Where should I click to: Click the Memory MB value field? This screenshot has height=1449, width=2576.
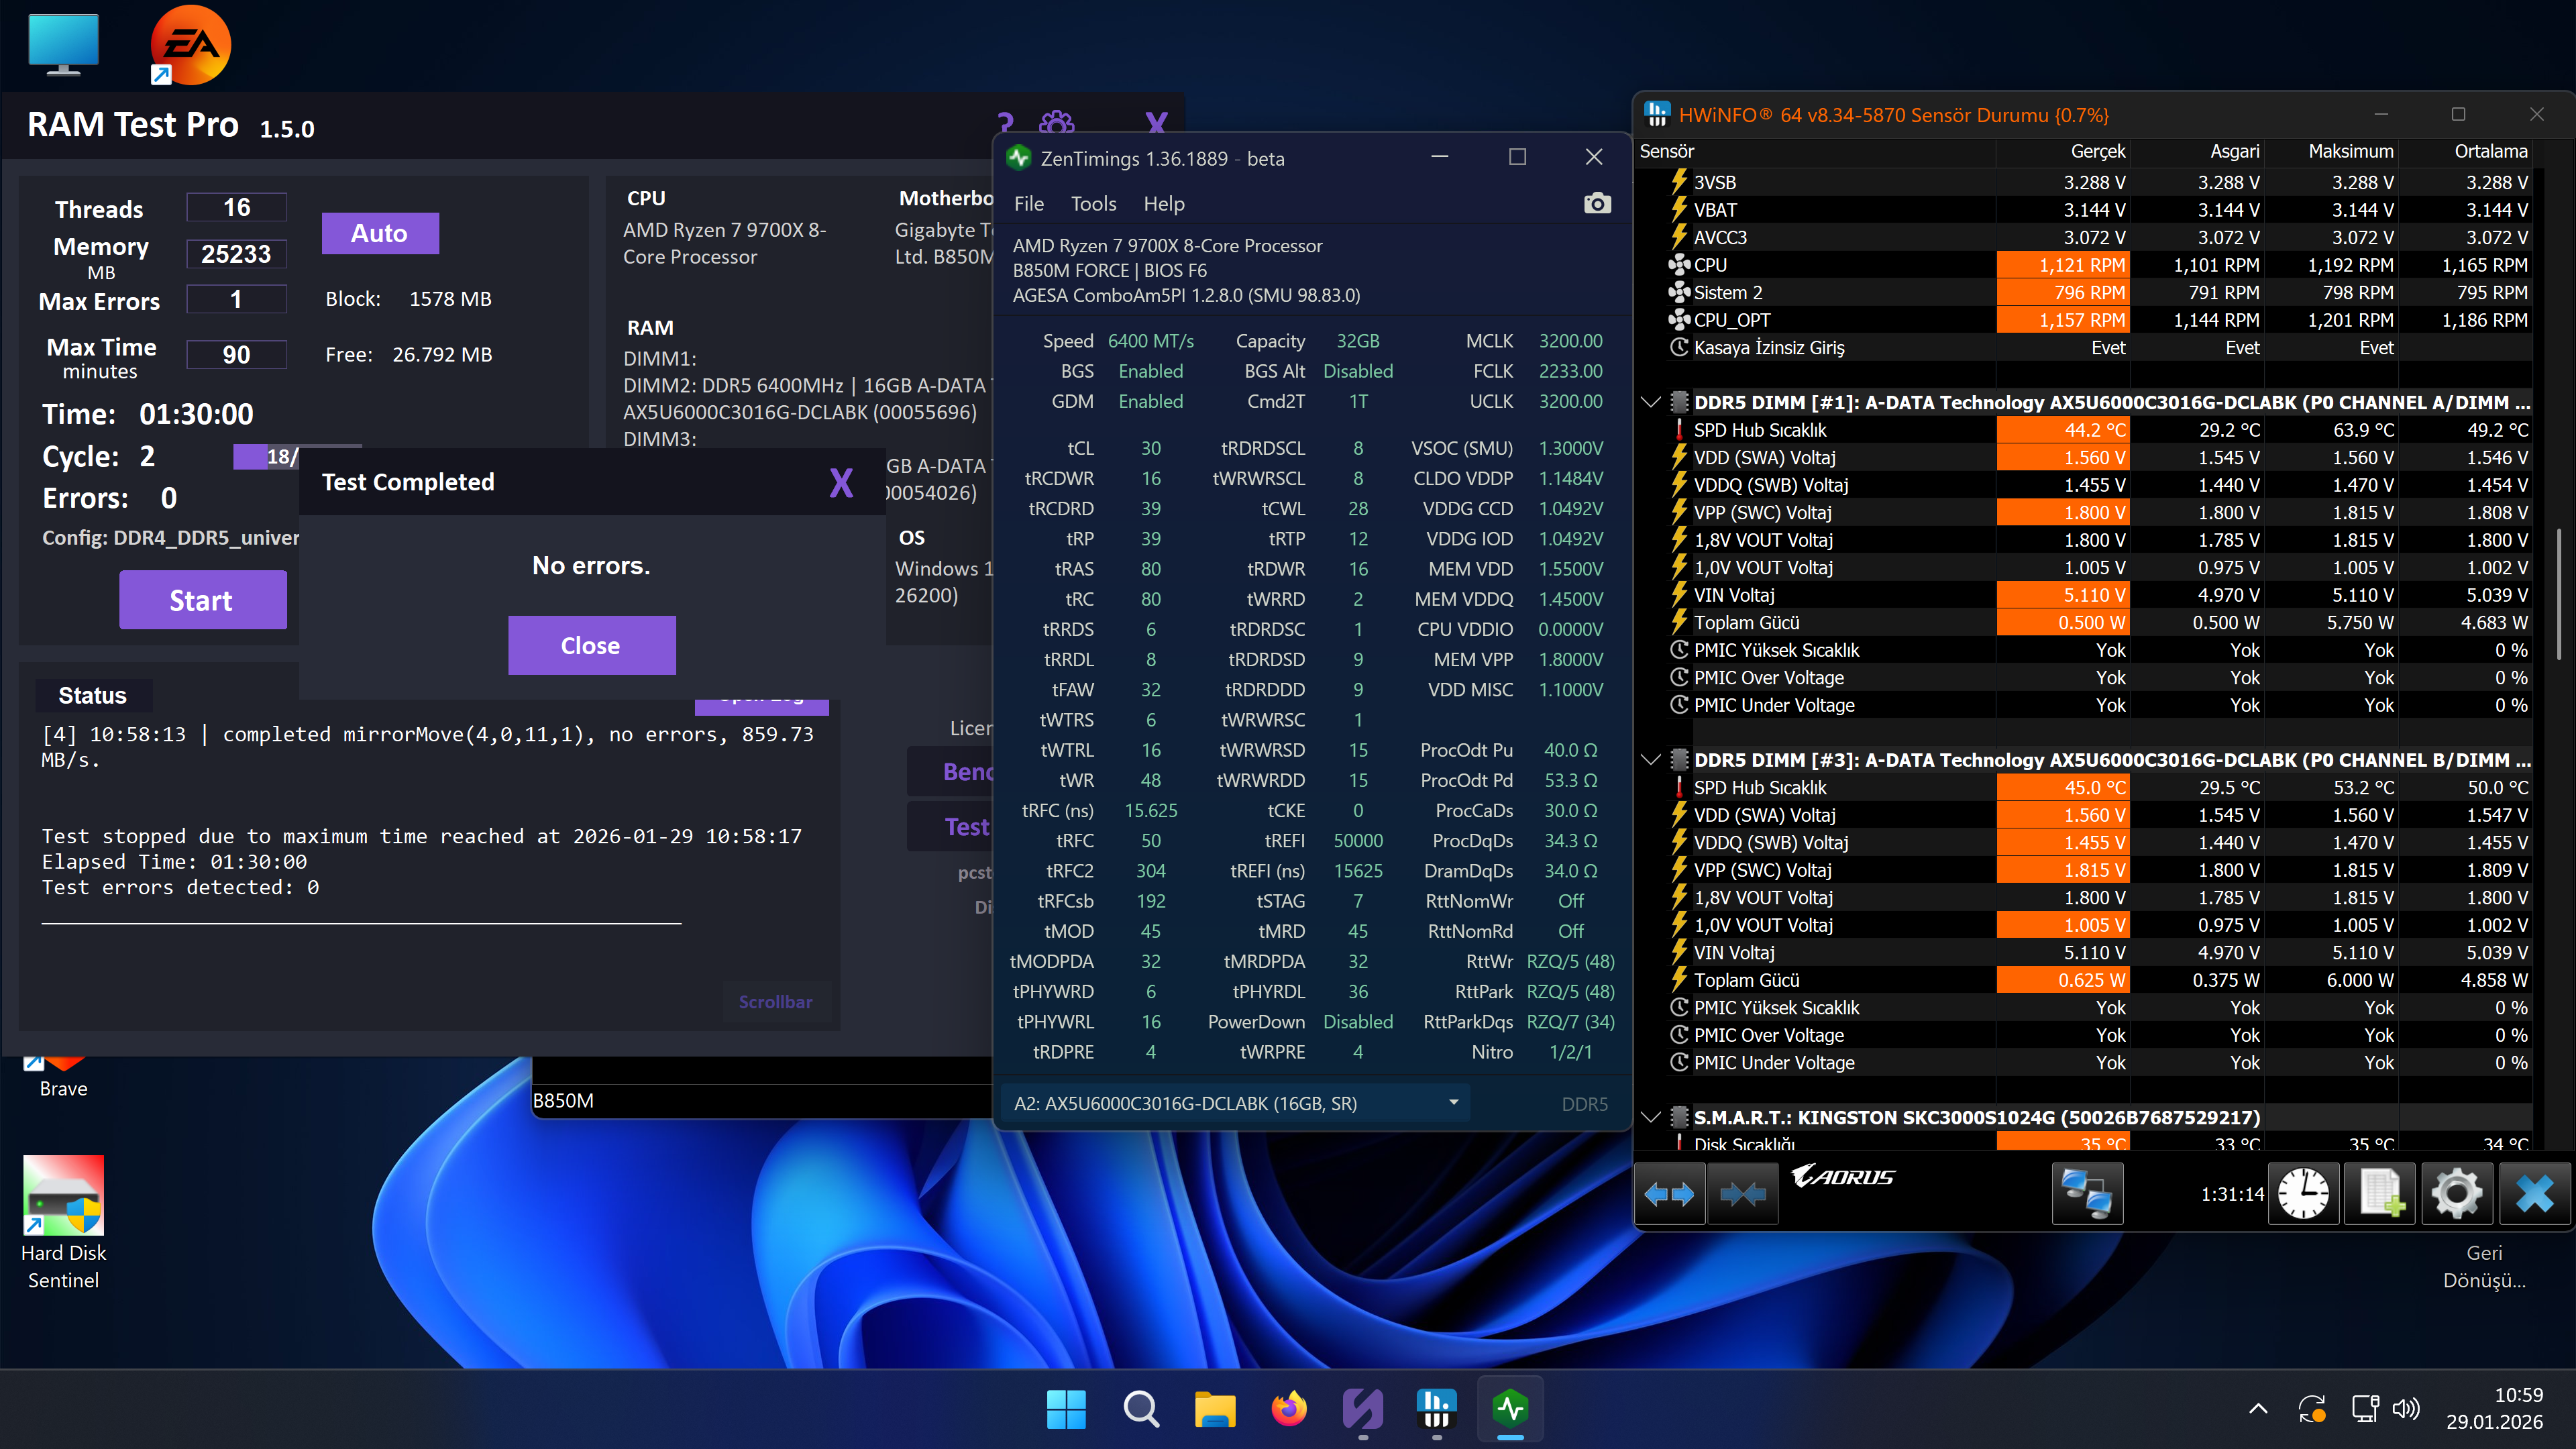click(x=236, y=254)
